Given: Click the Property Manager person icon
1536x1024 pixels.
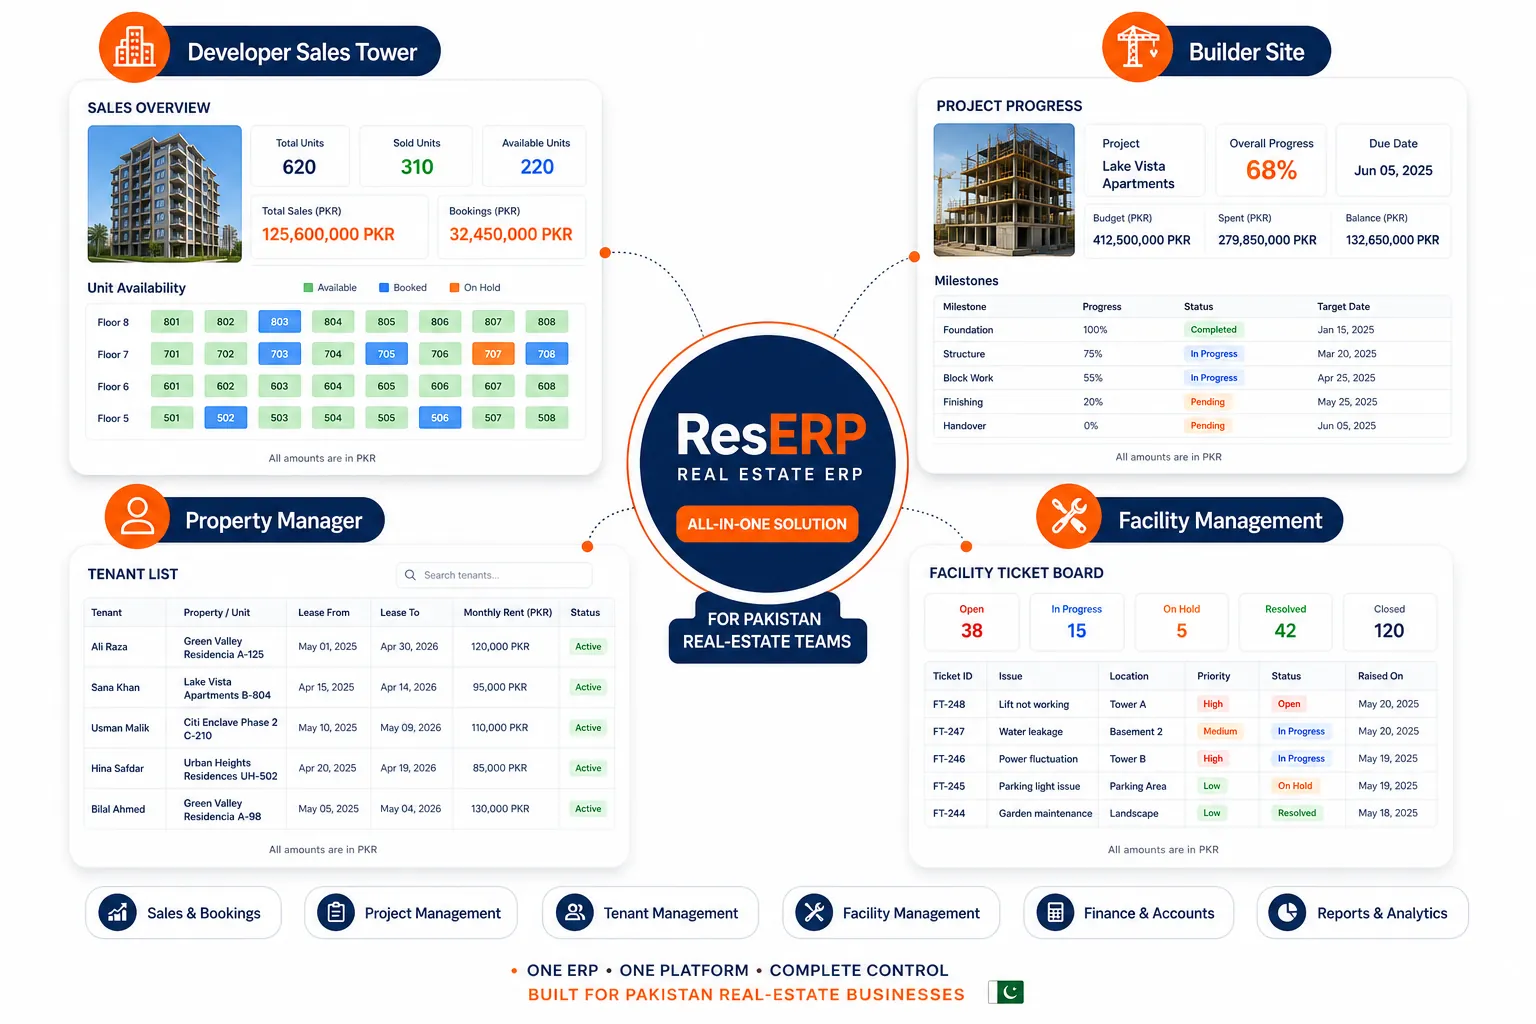Looking at the screenshot, I should 137,516.
